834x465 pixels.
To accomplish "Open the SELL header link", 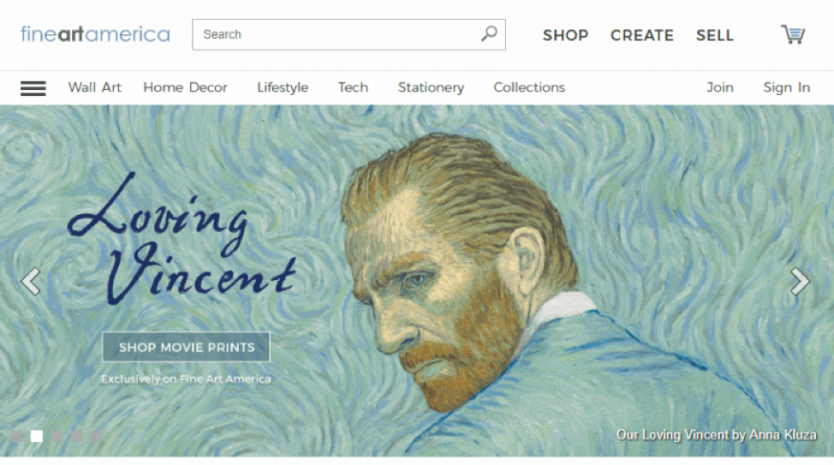I will point(715,35).
